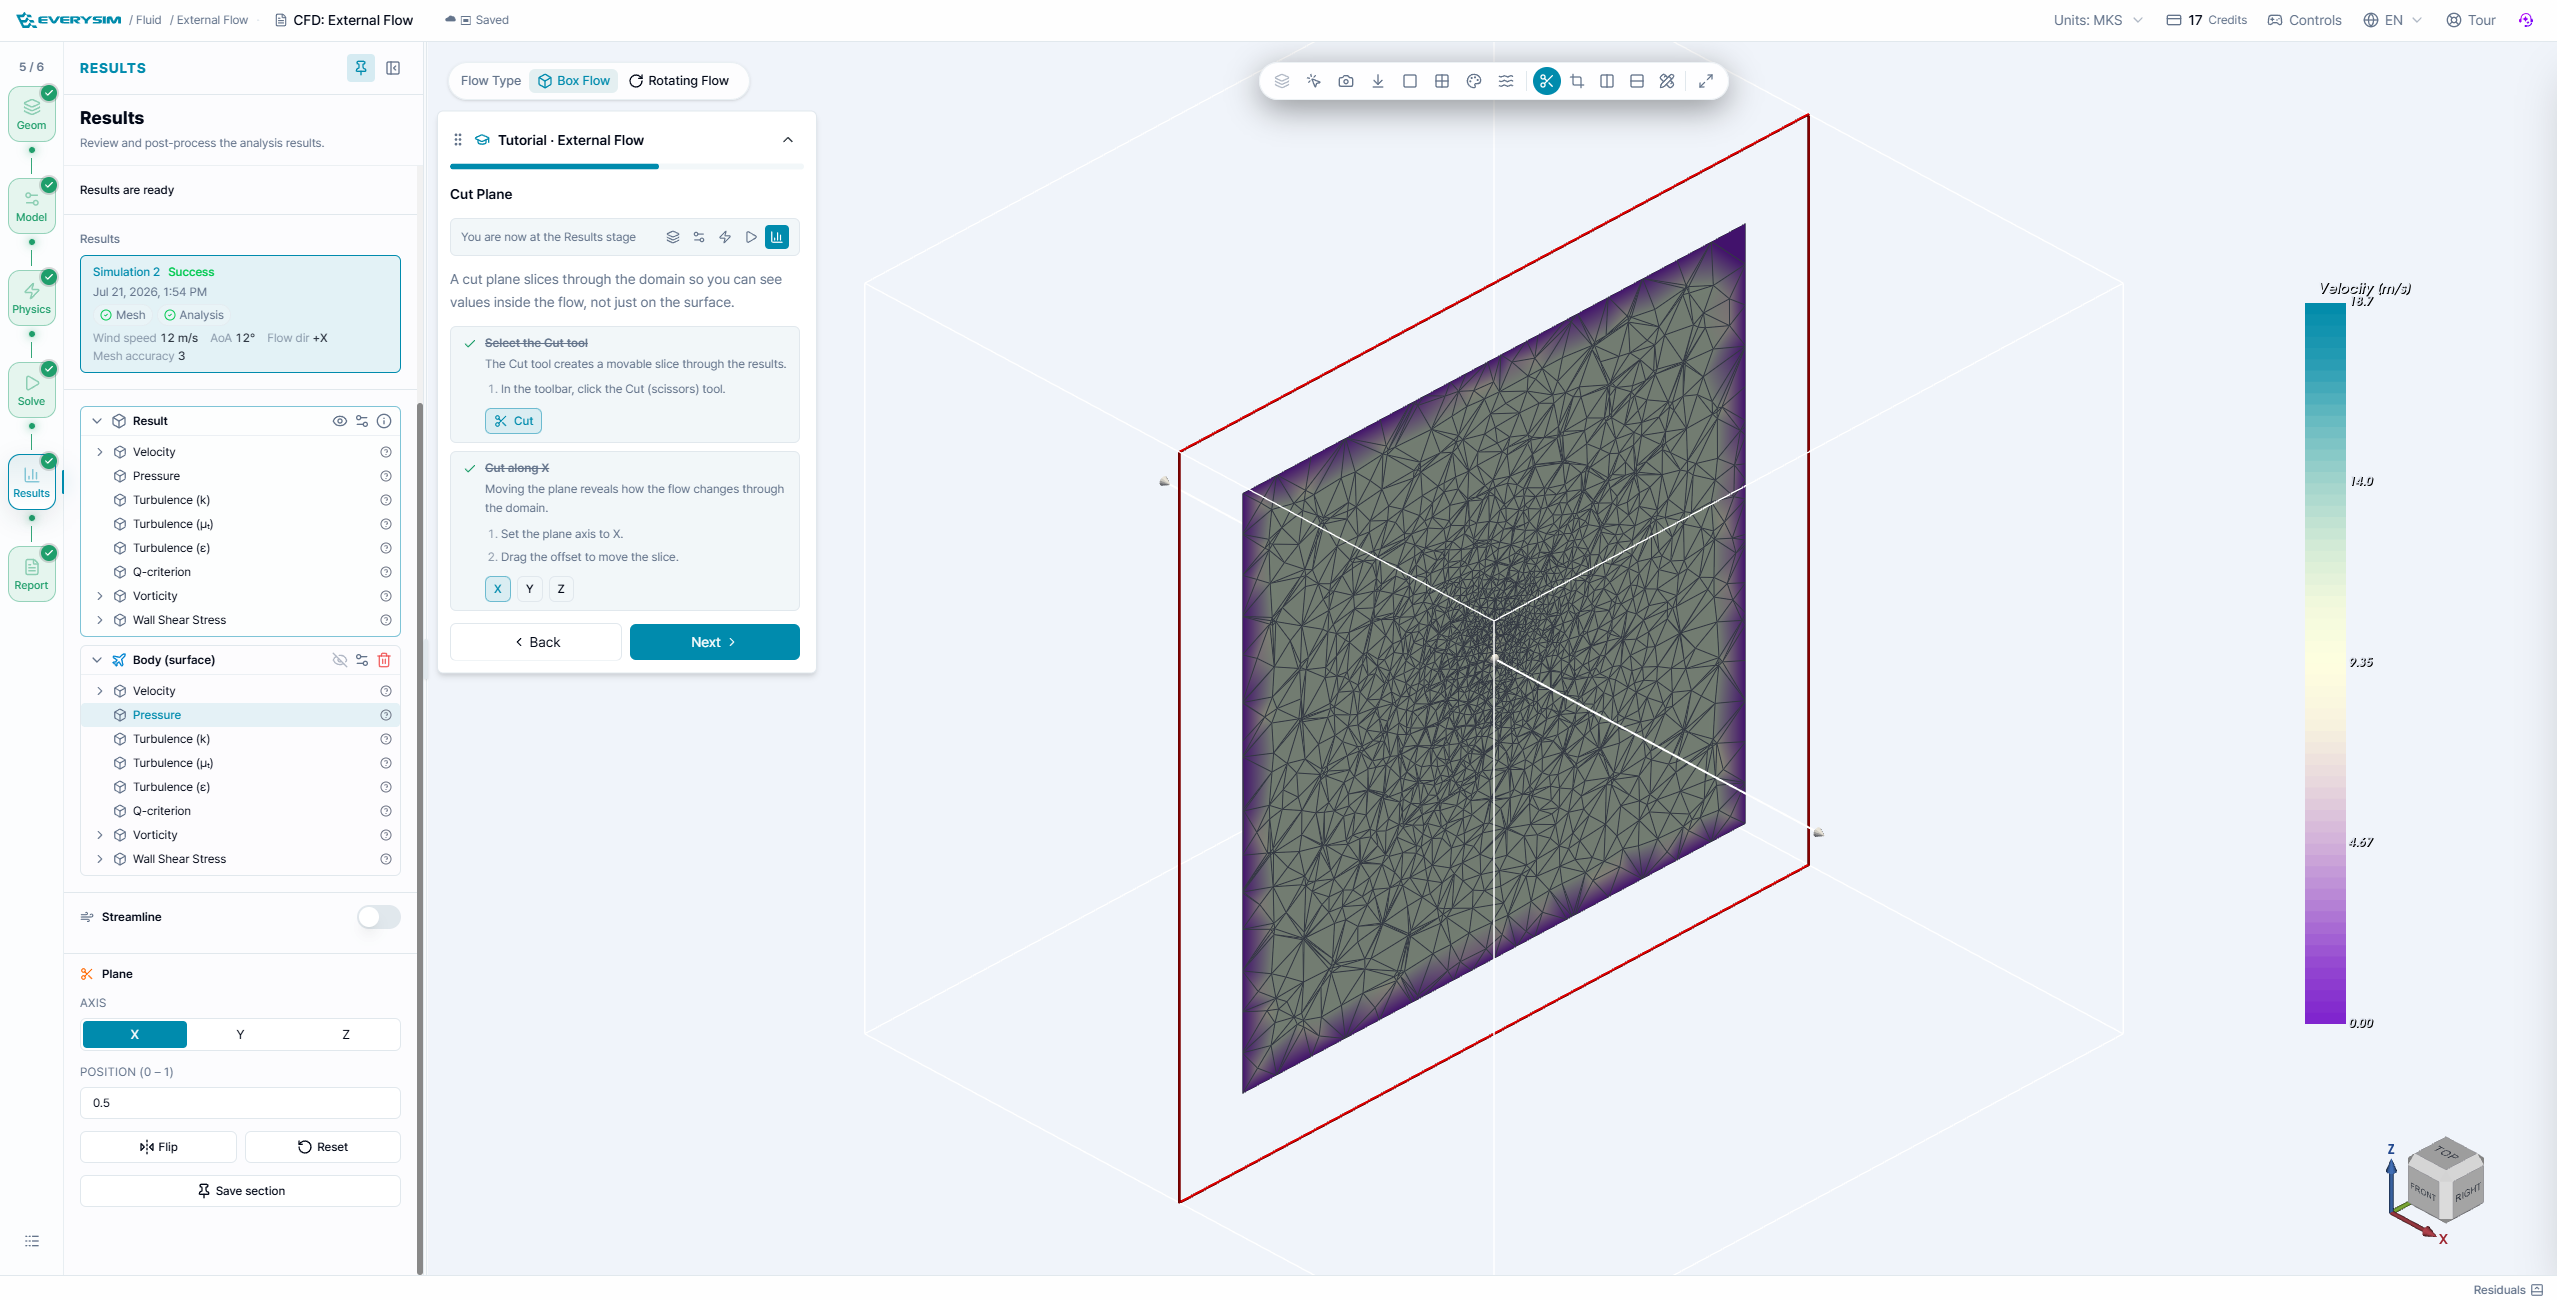Expand the Vorticity item under Result

(x=100, y=596)
